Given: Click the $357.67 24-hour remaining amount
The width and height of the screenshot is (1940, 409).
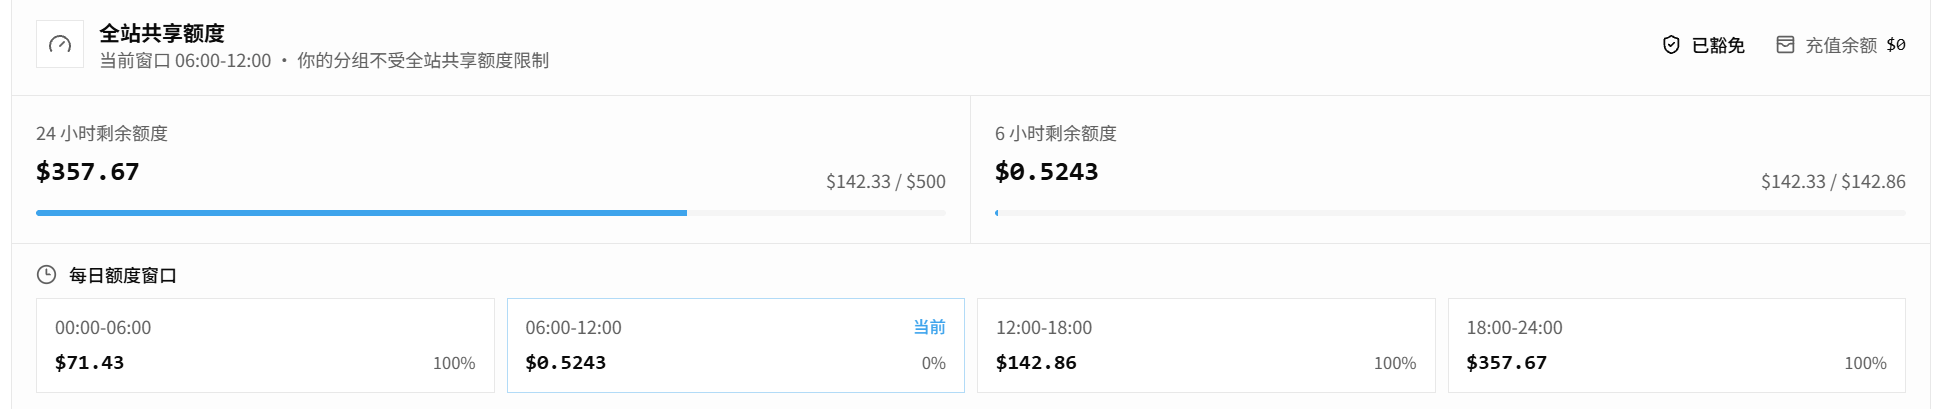Looking at the screenshot, I should 88,172.
